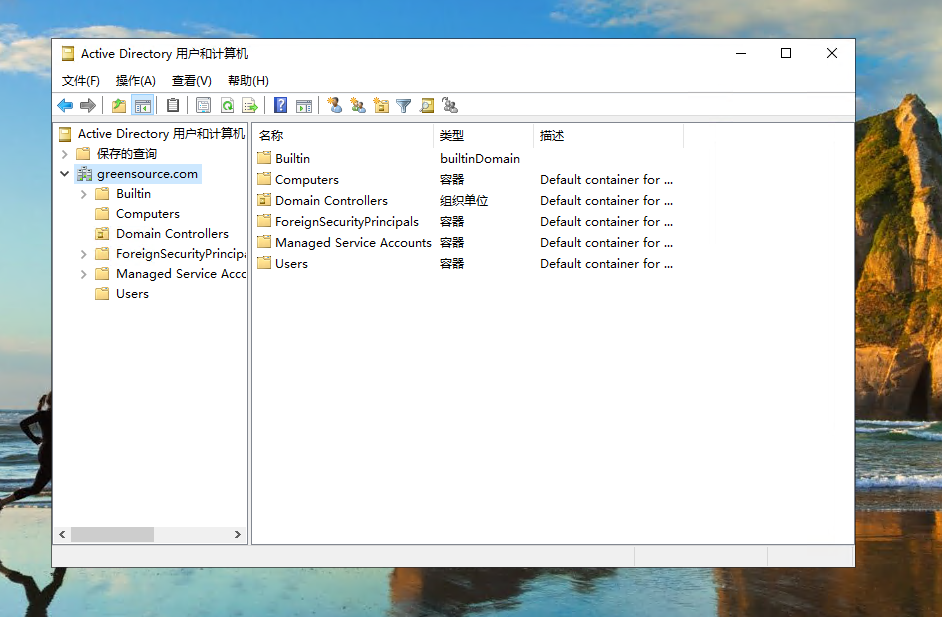Find objects in Active Directory icon

(427, 106)
